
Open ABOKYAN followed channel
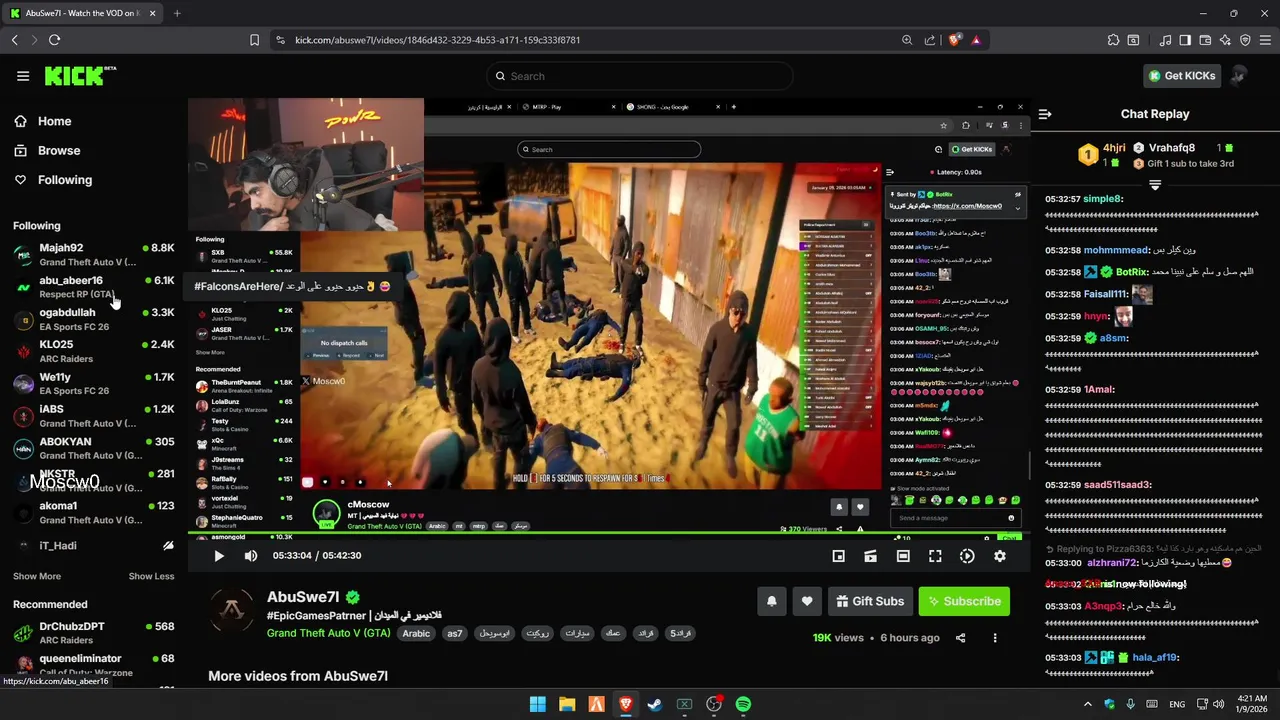(94, 448)
